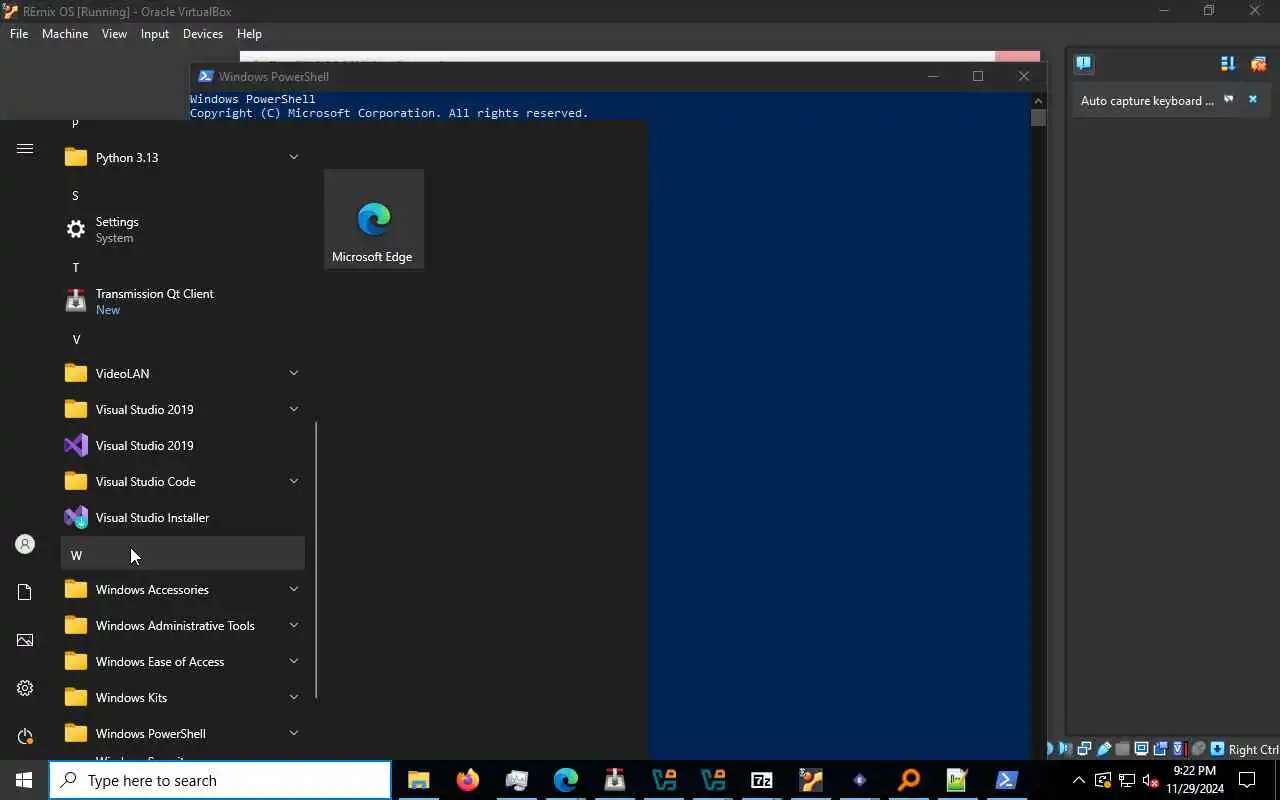The width and height of the screenshot is (1280, 800).
Task: Open Settings in the app list
Action: [x=183, y=229]
